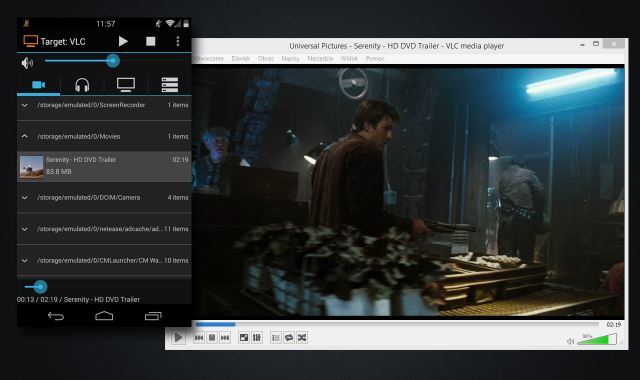Click the VLC green volume slider
640x380 pixels.
(597, 339)
